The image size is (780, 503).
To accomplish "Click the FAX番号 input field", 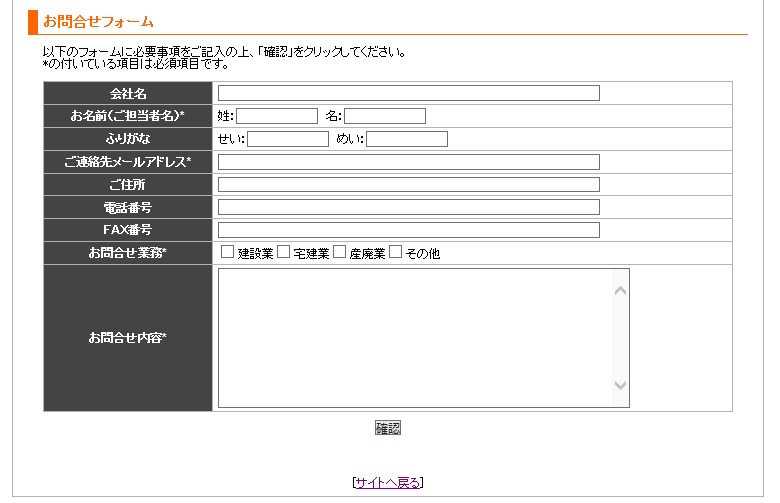I will (408, 230).
